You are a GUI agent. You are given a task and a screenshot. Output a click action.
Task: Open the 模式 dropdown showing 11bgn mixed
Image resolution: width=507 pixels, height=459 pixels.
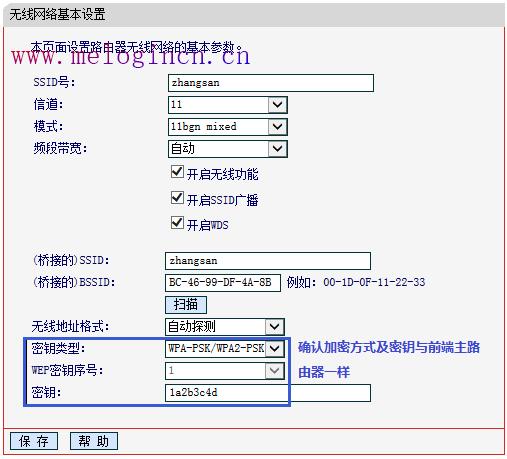[227, 127]
